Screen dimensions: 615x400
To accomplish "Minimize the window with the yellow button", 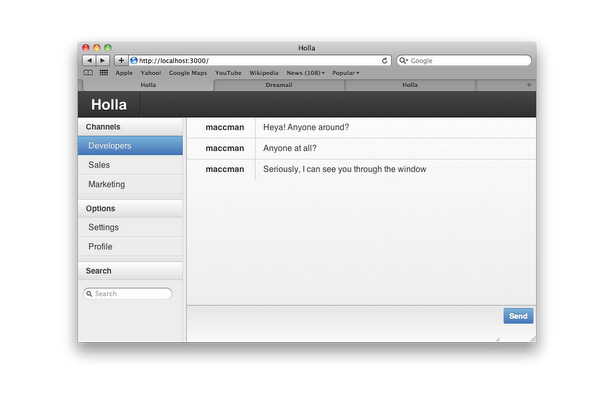I will click(x=96, y=47).
